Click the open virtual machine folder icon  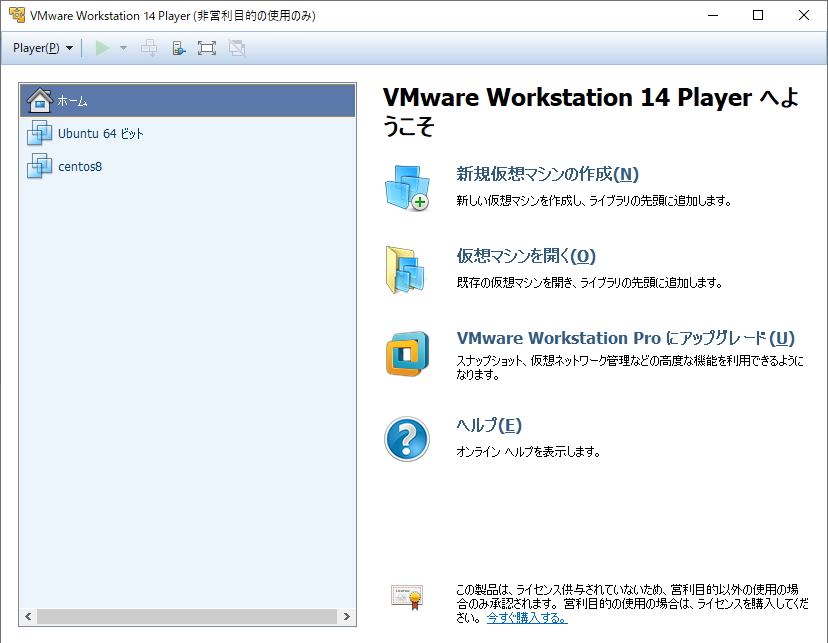click(x=406, y=270)
